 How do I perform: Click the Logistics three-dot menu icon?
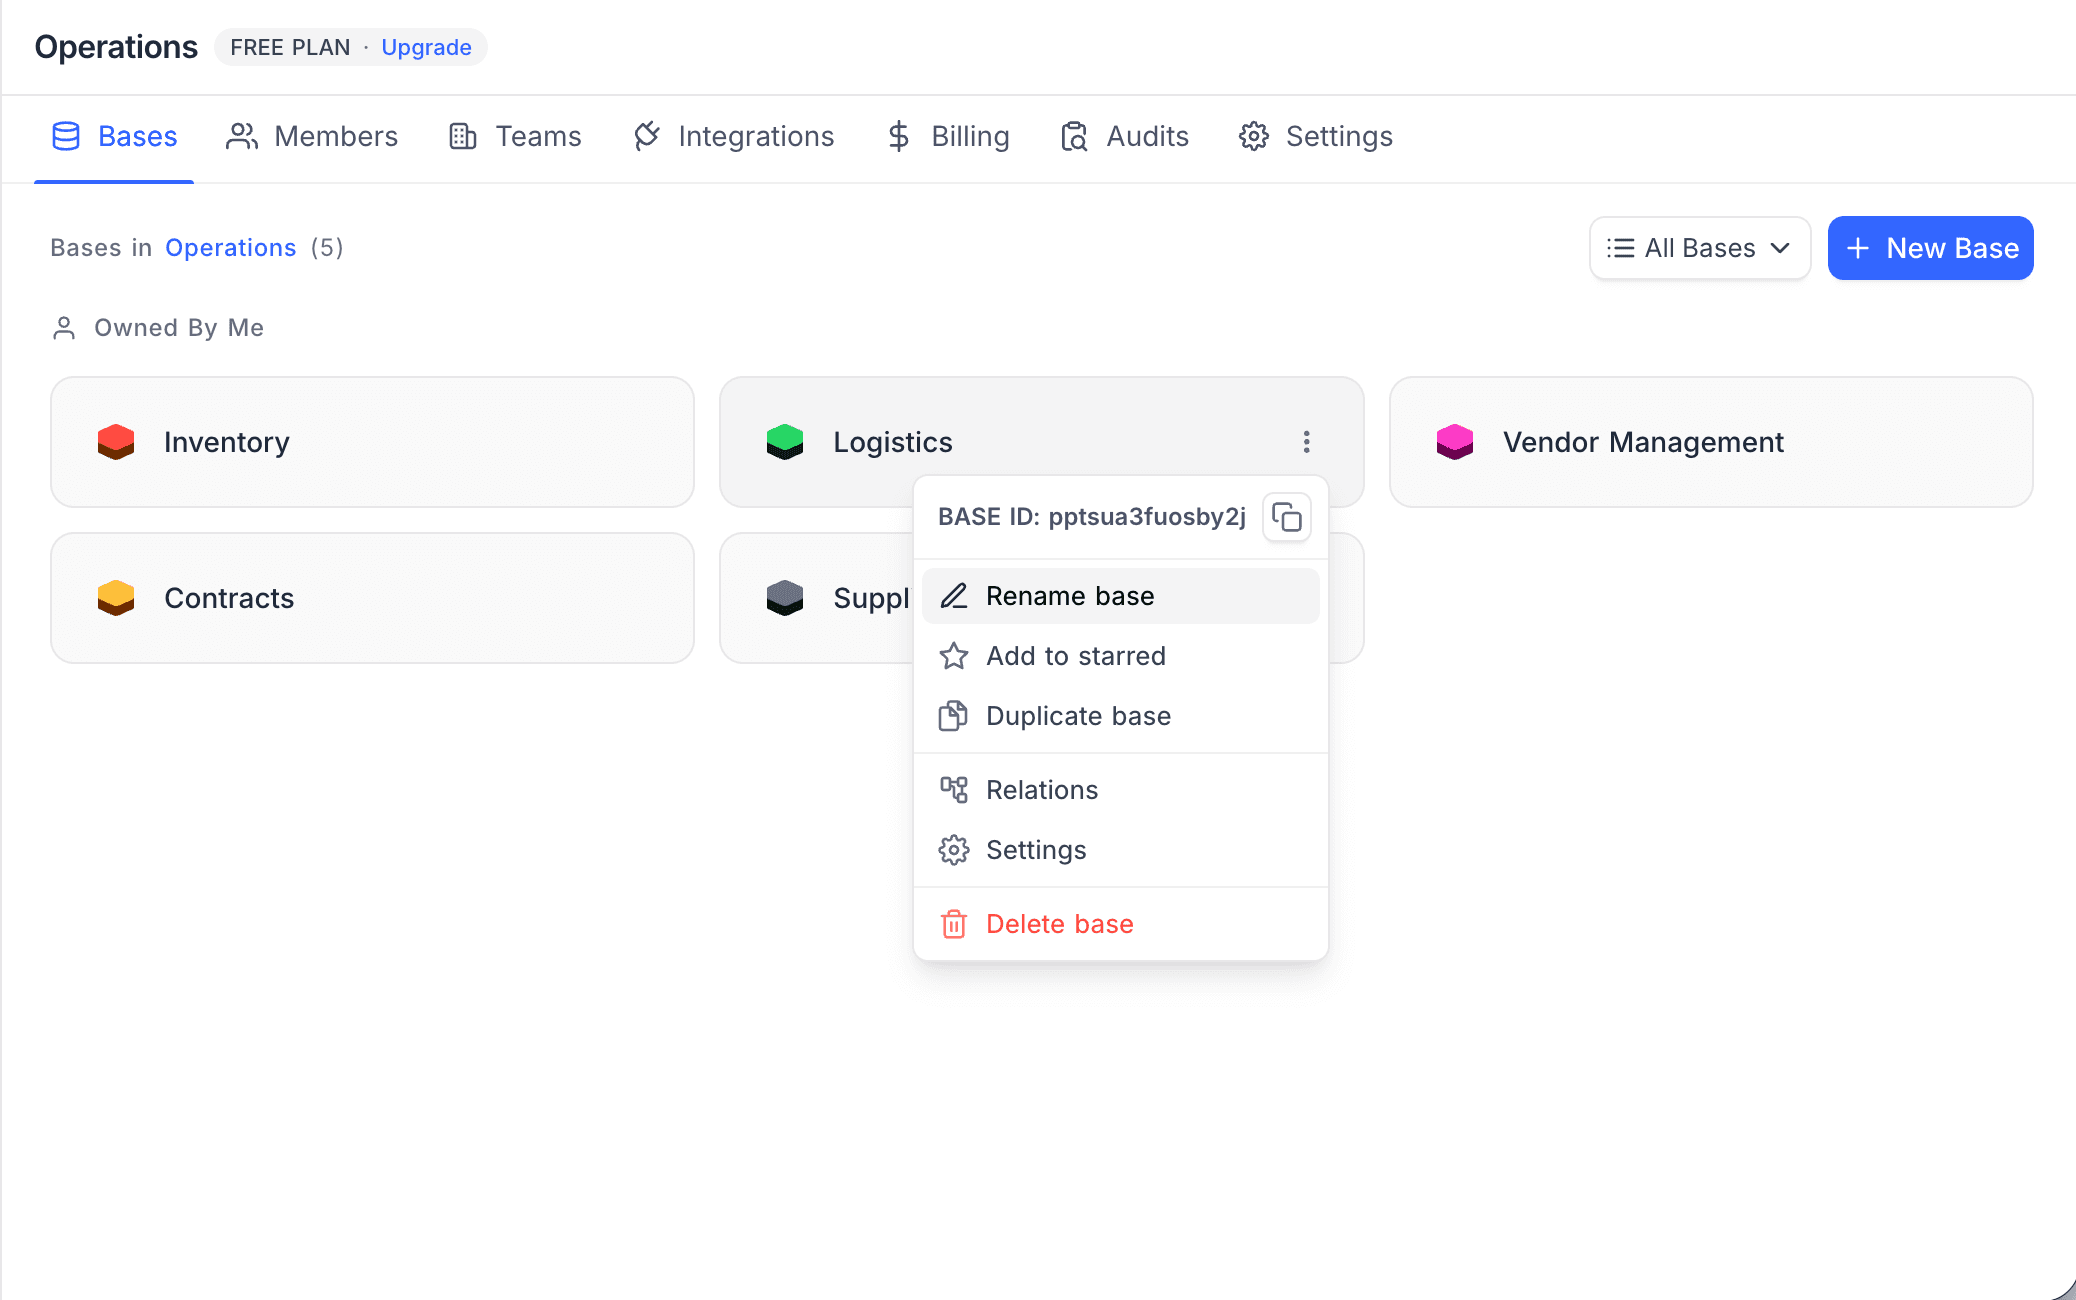click(x=1306, y=442)
